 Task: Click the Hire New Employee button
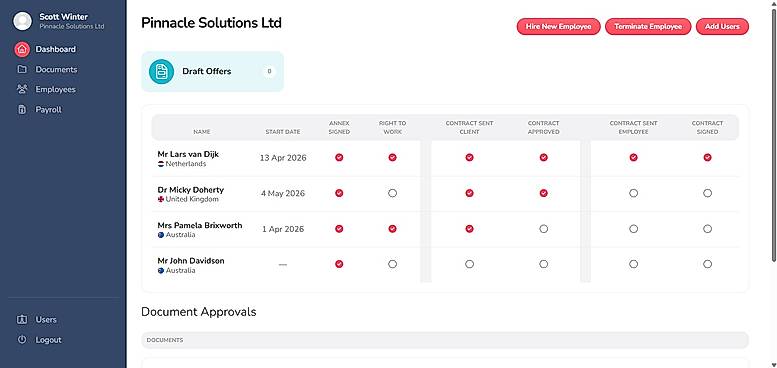coord(558,27)
